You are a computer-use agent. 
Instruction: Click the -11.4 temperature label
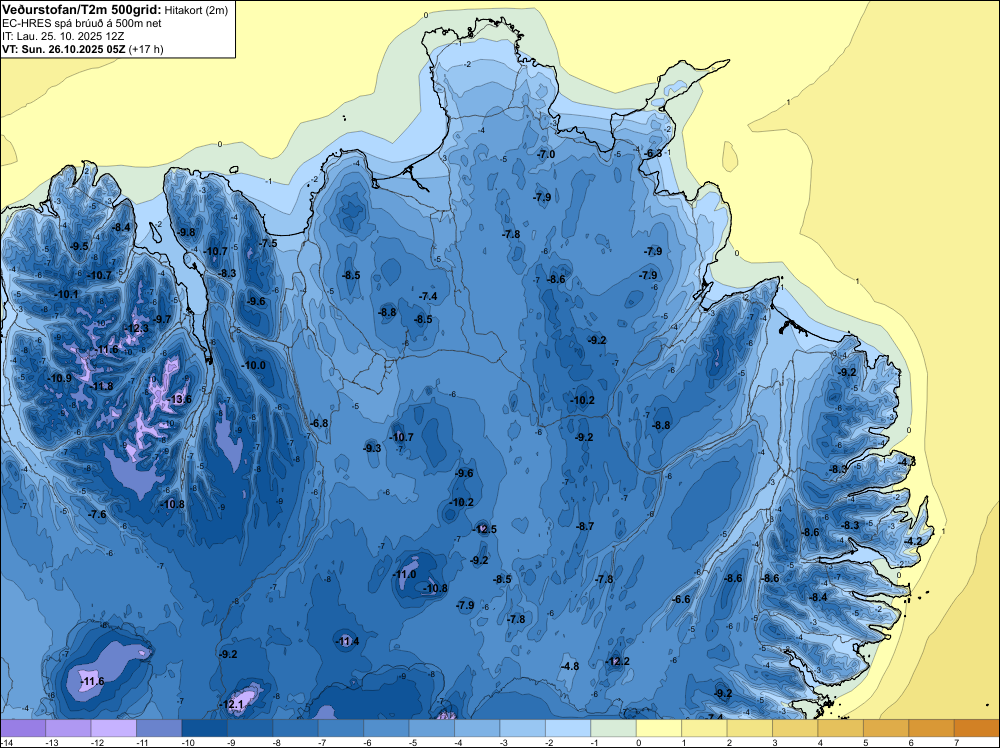347,641
